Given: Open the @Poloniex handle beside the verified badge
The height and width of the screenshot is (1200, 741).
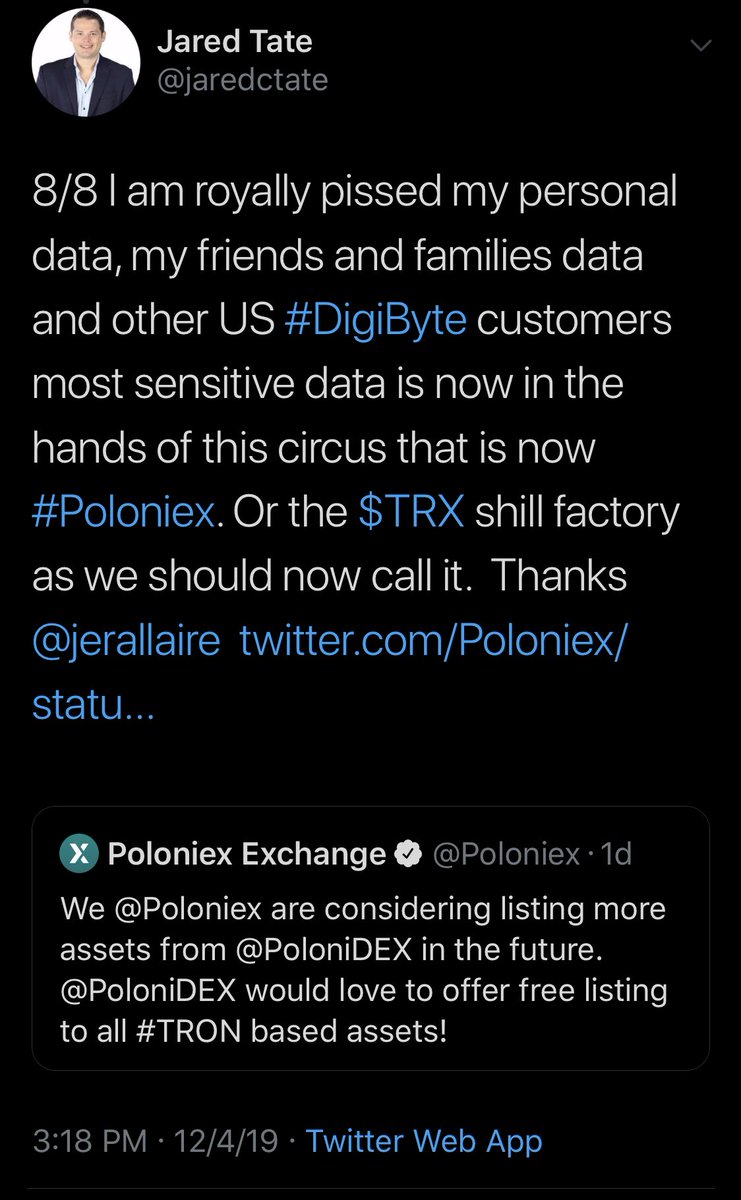Looking at the screenshot, I should [505, 854].
